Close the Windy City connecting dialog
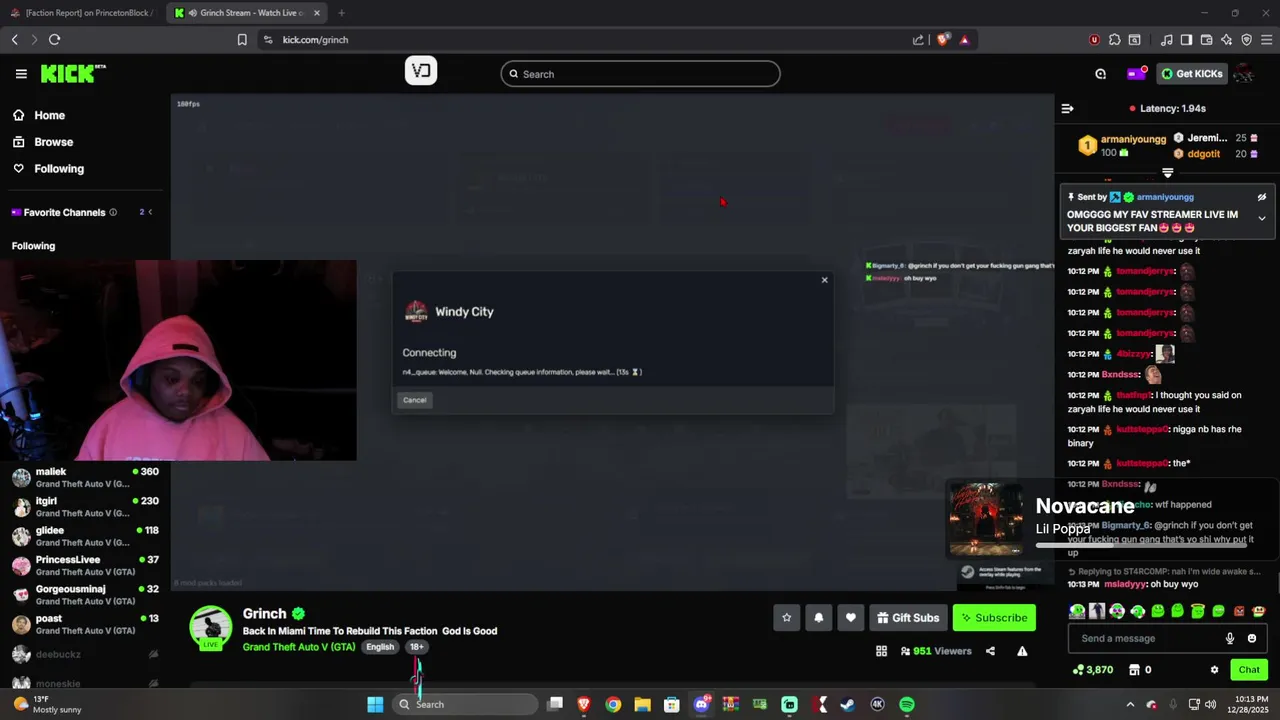Viewport: 1280px width, 720px height. click(x=824, y=280)
